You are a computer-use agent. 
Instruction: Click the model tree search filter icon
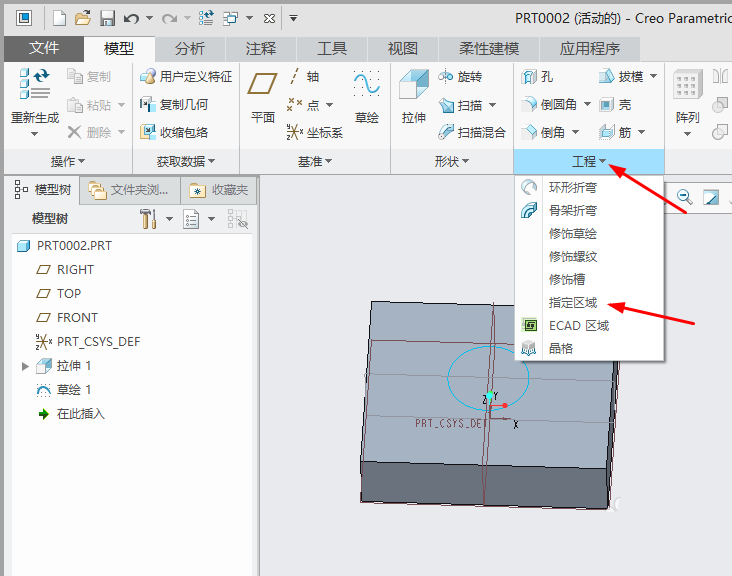(238, 218)
